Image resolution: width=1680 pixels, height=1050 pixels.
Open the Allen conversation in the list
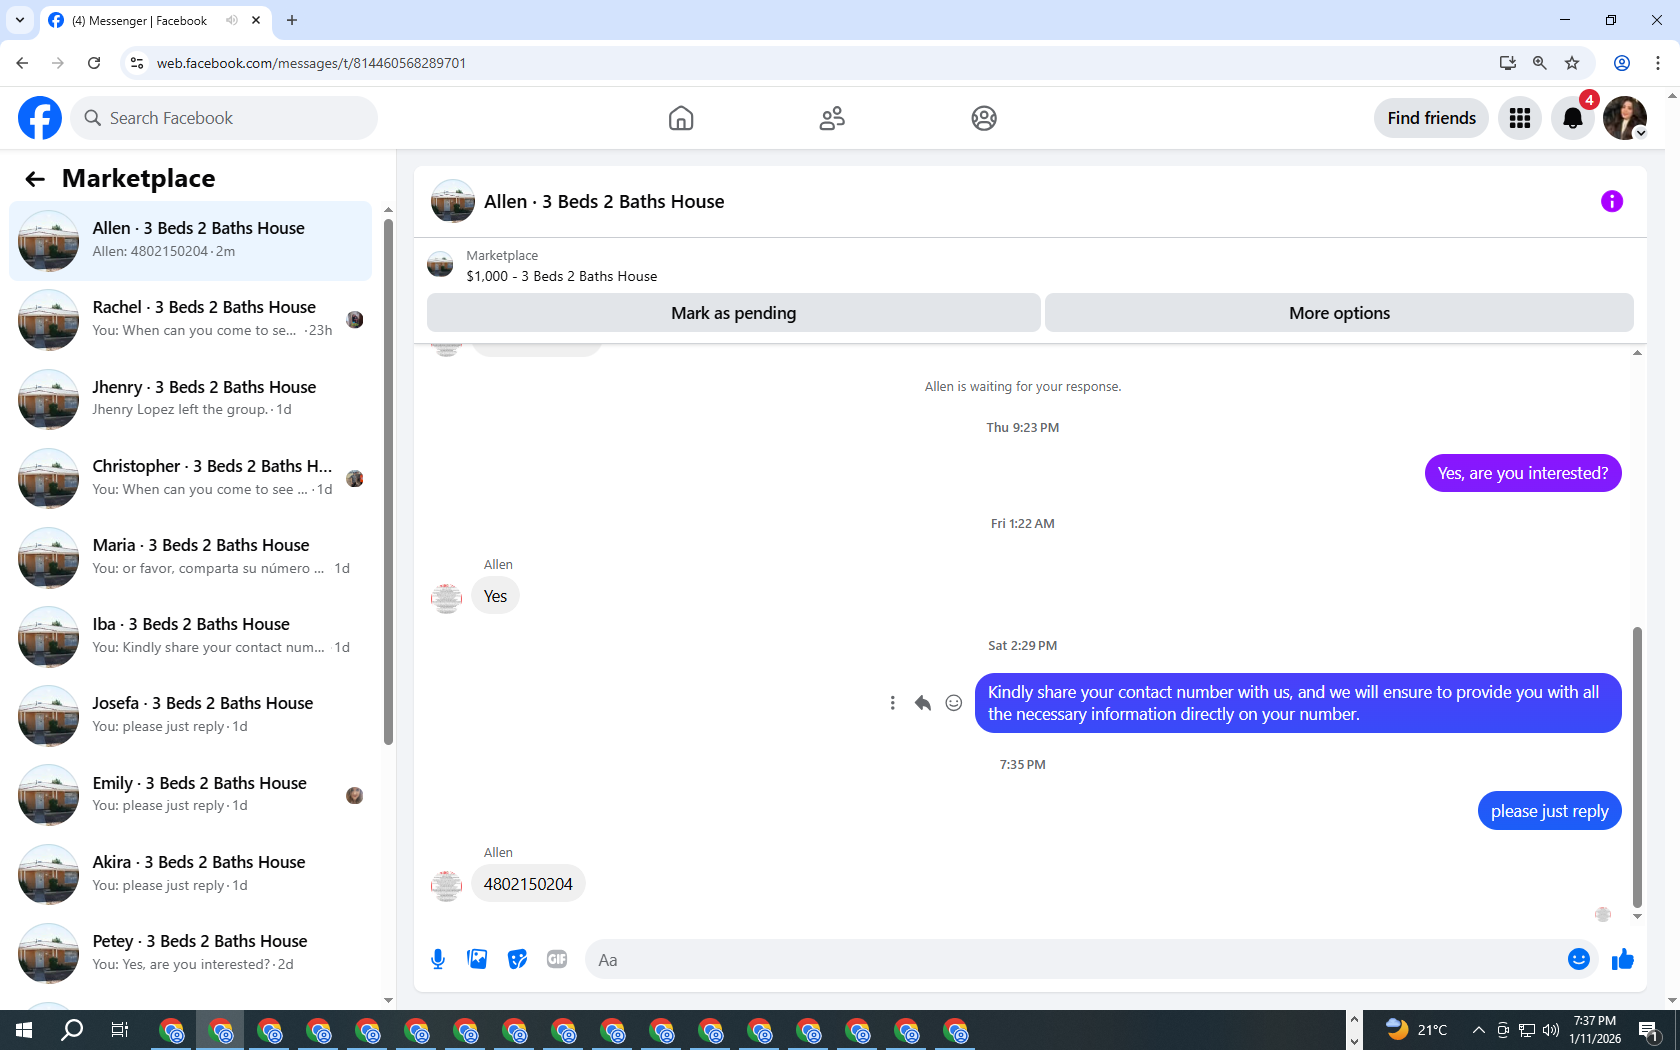(x=190, y=241)
